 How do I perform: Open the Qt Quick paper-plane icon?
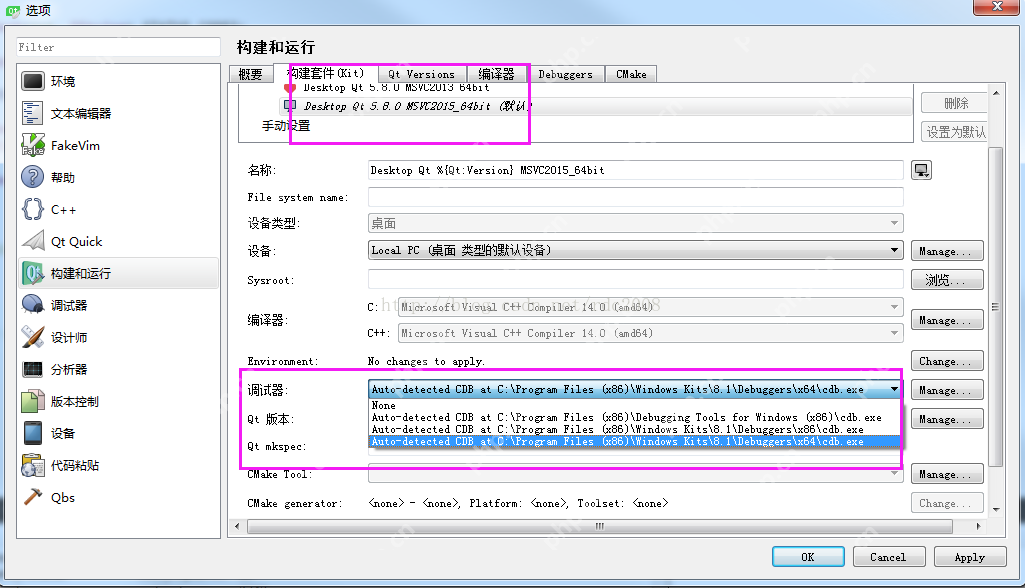pos(33,241)
